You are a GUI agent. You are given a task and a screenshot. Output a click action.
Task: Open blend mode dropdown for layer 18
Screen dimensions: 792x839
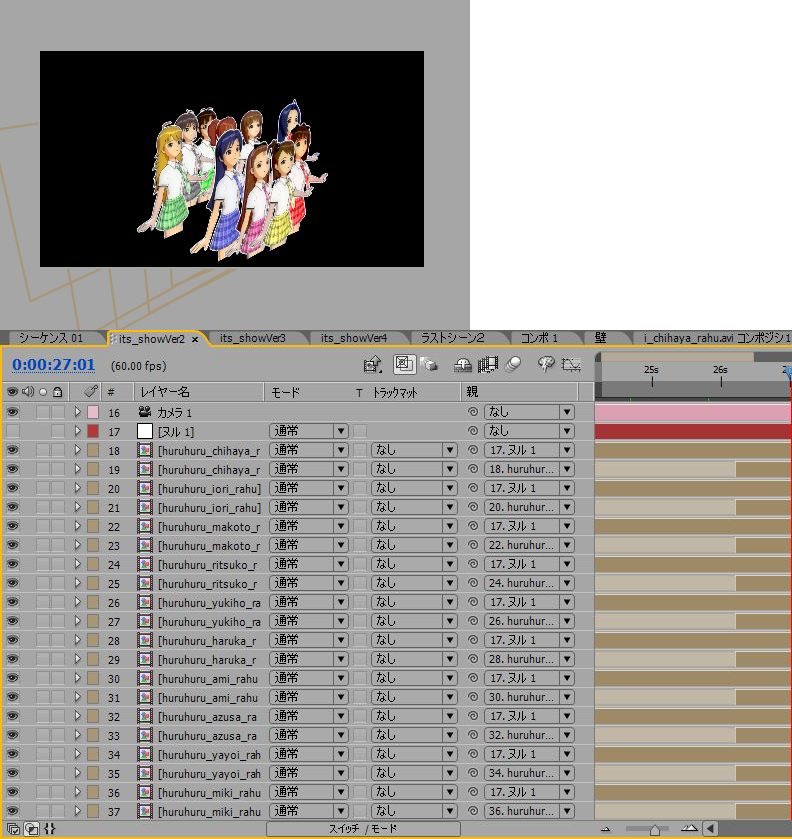pyautogui.click(x=309, y=450)
